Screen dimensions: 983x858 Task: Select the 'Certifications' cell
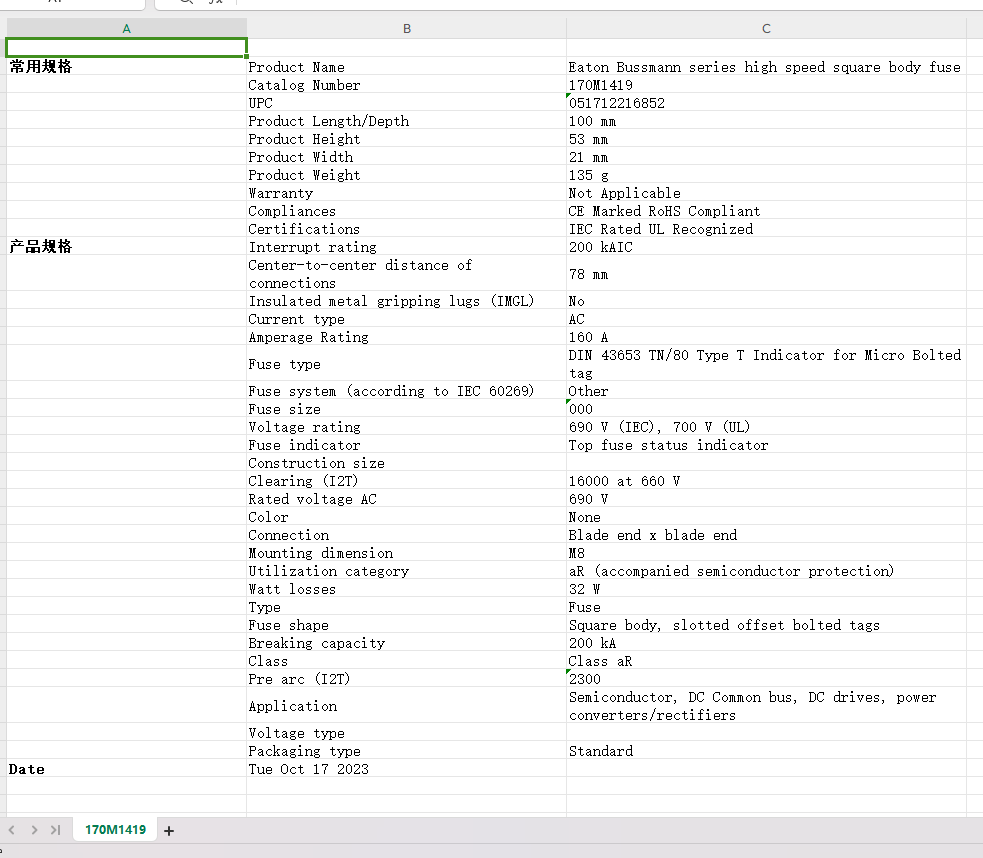(x=406, y=229)
